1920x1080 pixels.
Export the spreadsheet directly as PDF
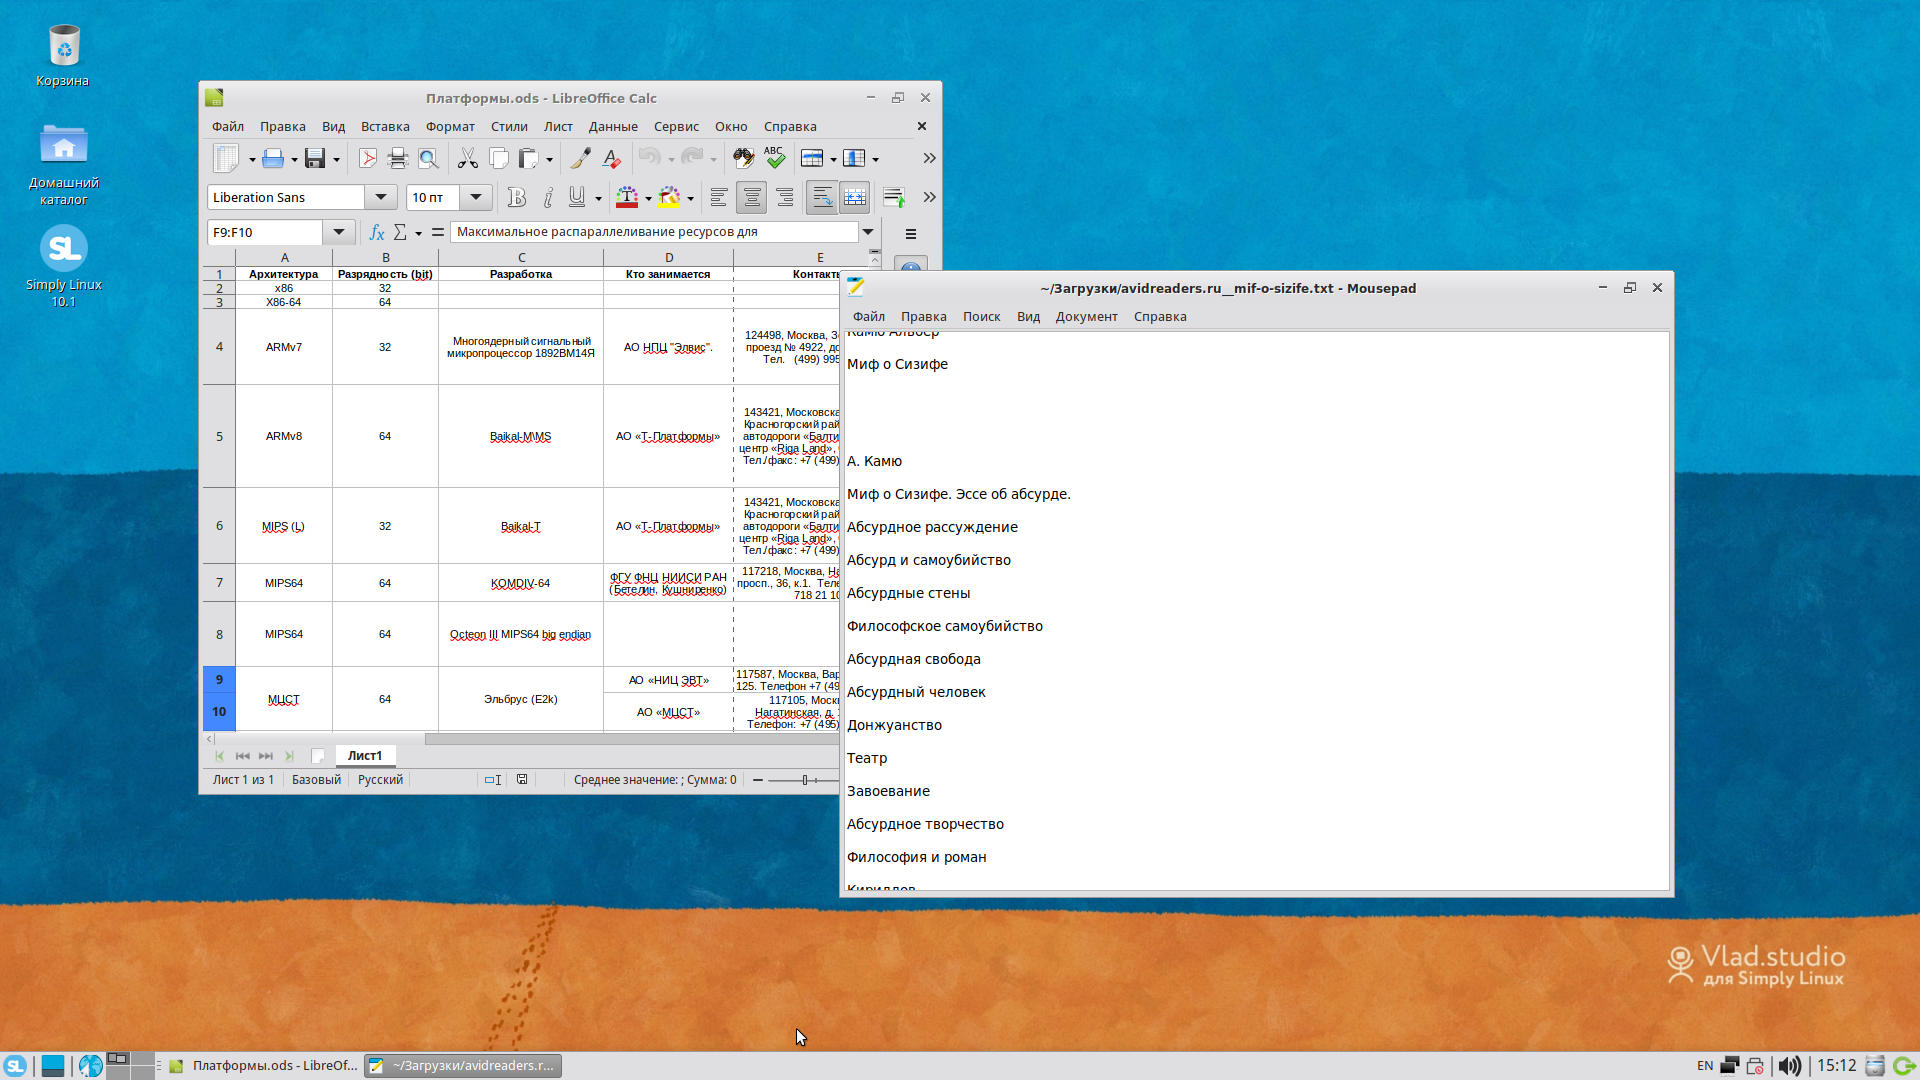[x=368, y=158]
